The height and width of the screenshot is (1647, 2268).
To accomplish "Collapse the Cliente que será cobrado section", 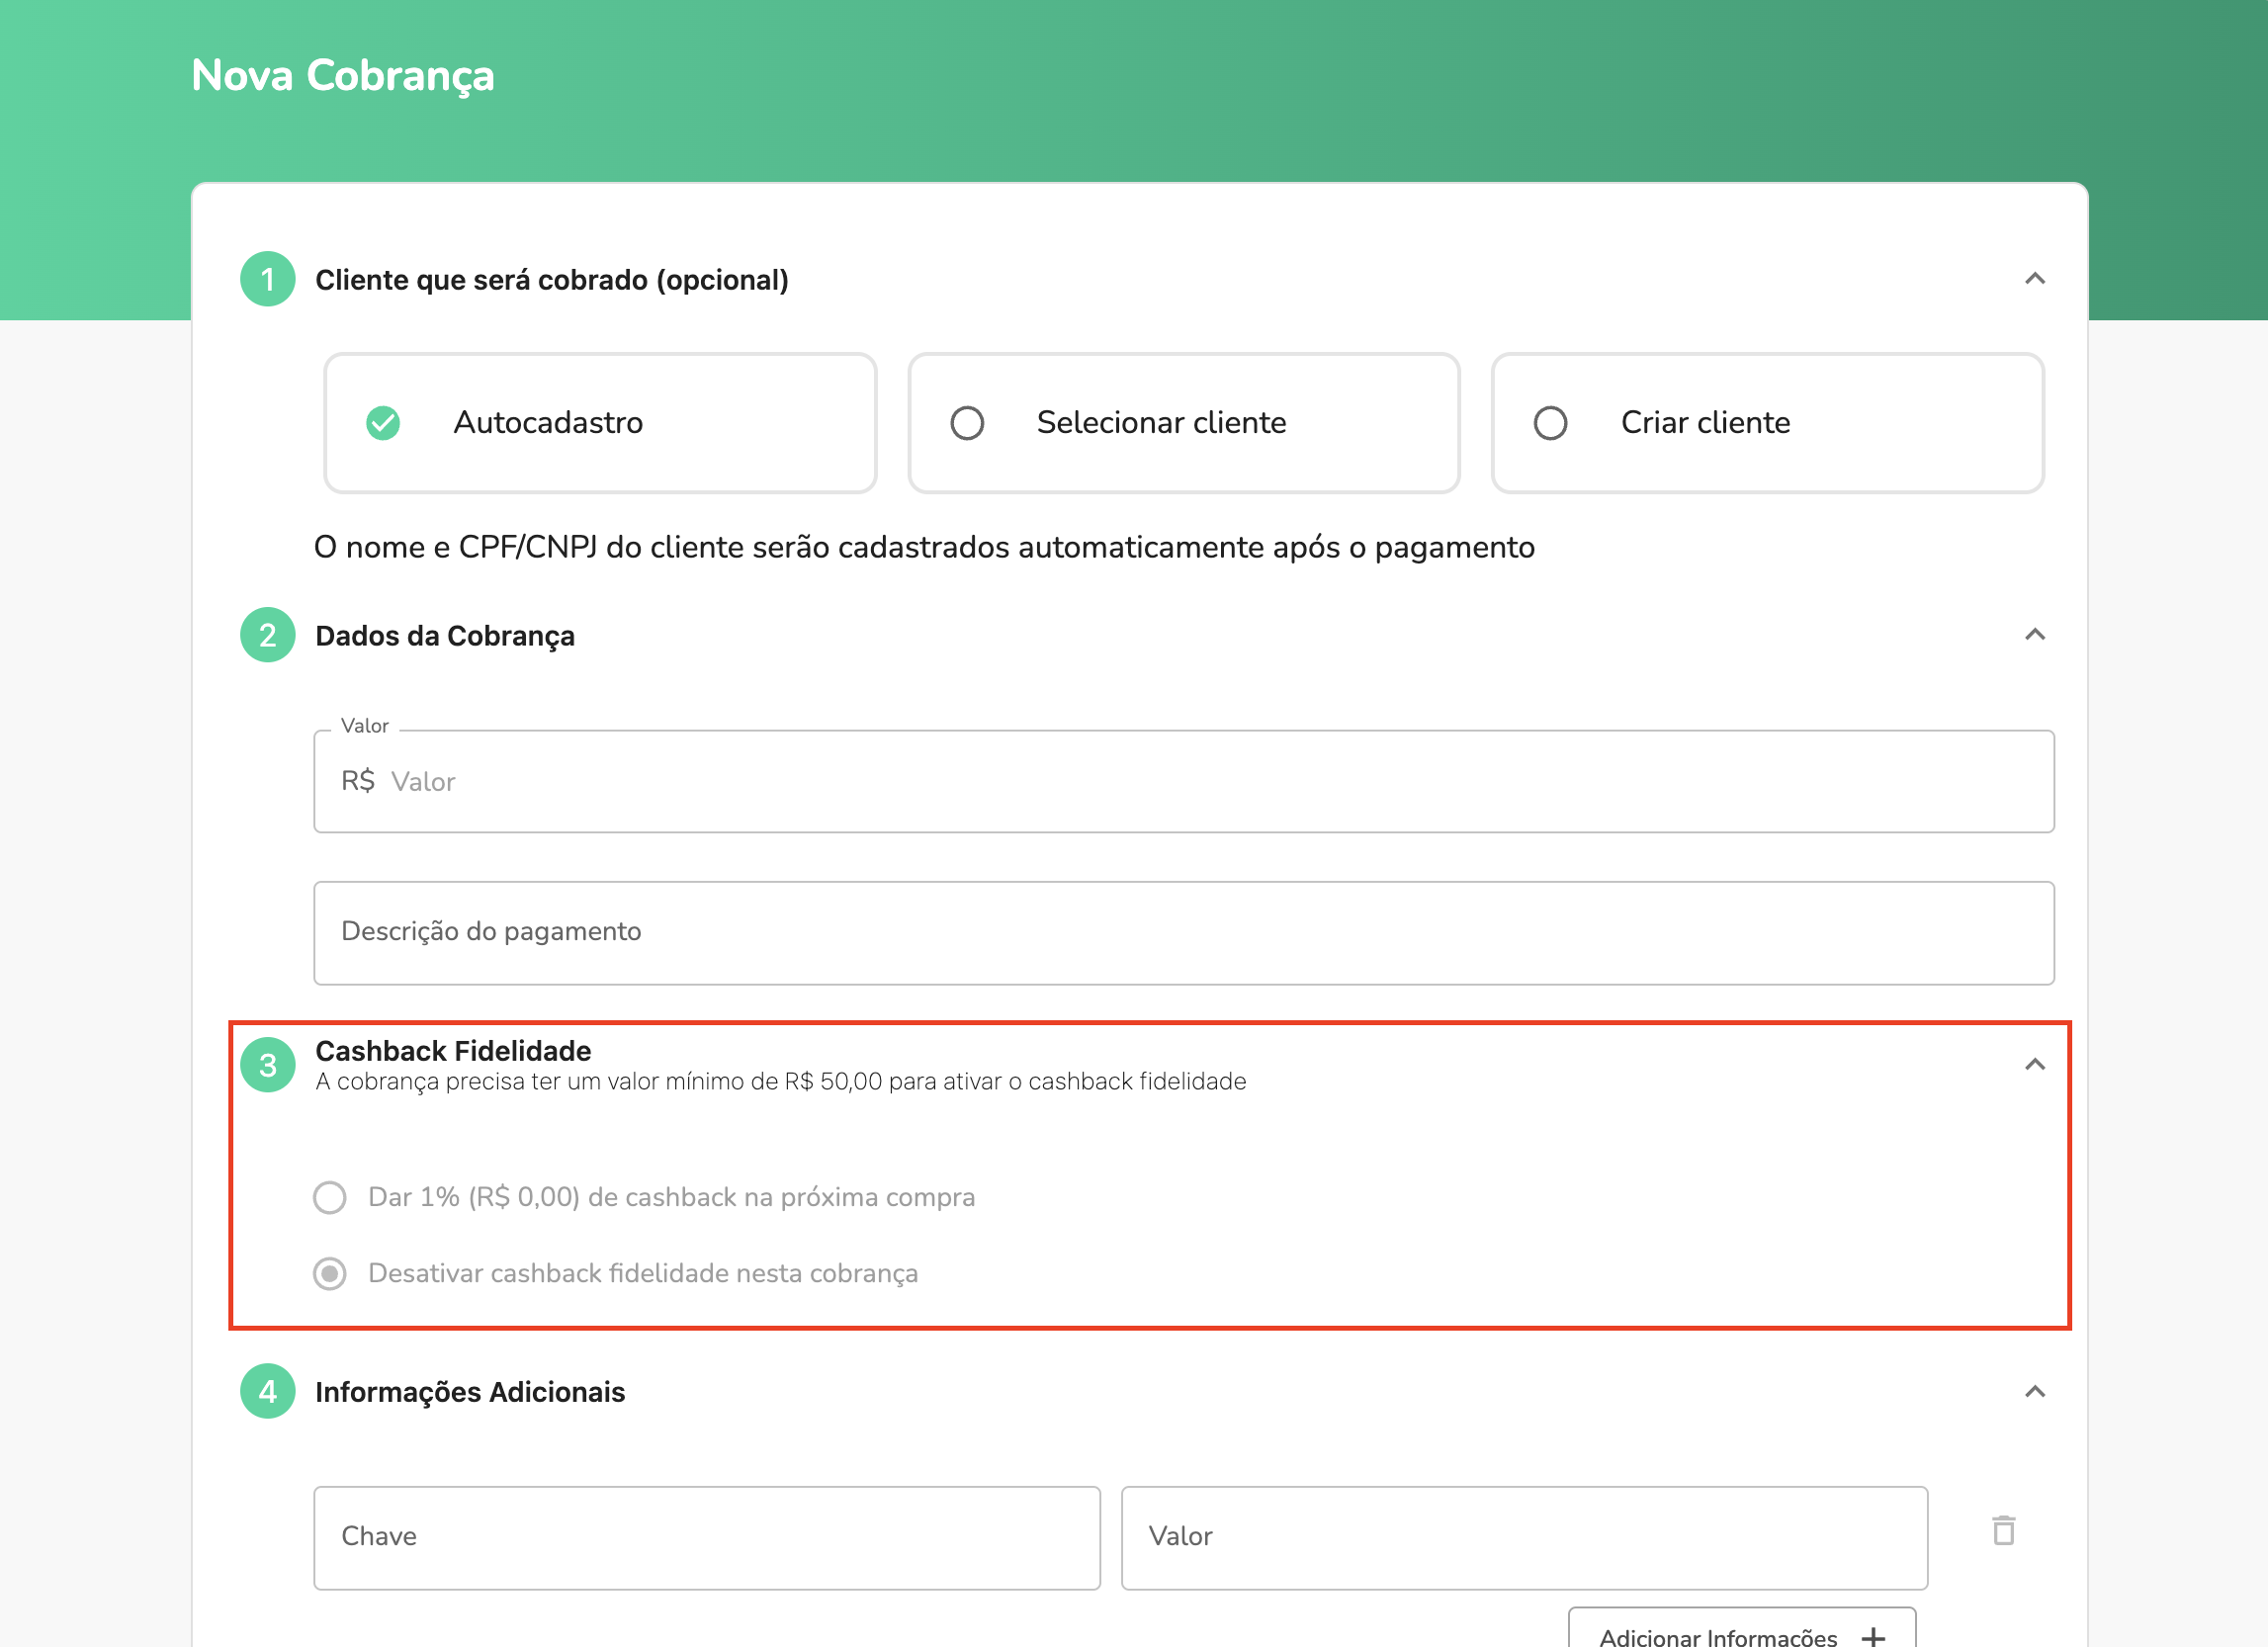I will (2036, 280).
